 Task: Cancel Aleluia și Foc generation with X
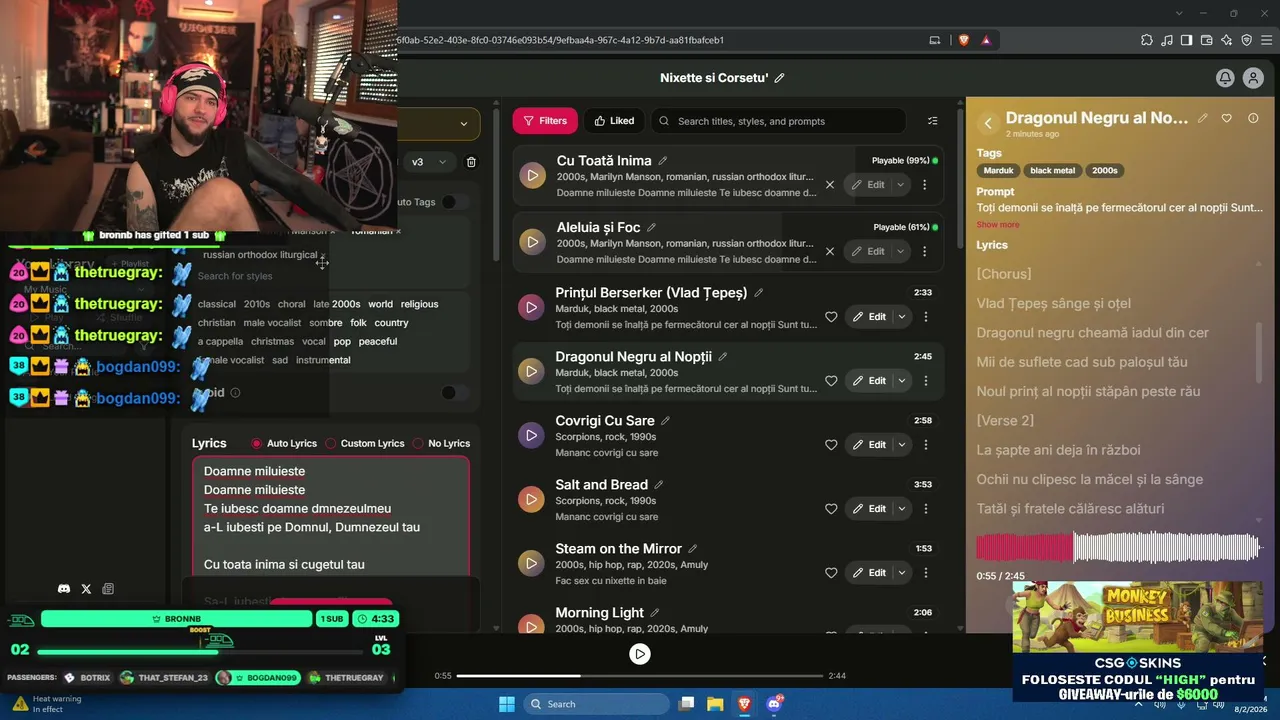pos(830,252)
